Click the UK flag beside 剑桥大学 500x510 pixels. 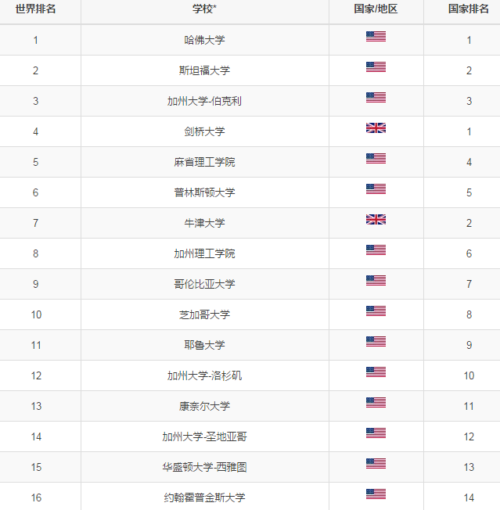pyautogui.click(x=376, y=128)
